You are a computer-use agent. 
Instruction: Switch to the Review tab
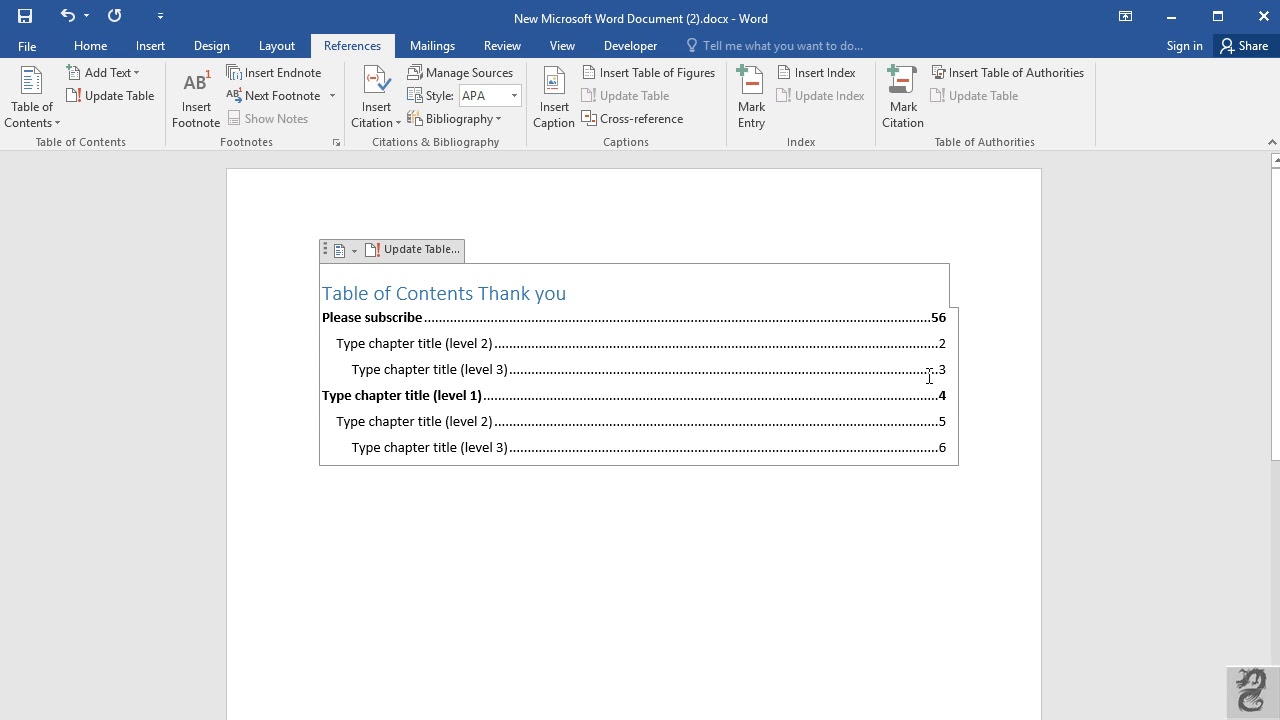click(502, 46)
